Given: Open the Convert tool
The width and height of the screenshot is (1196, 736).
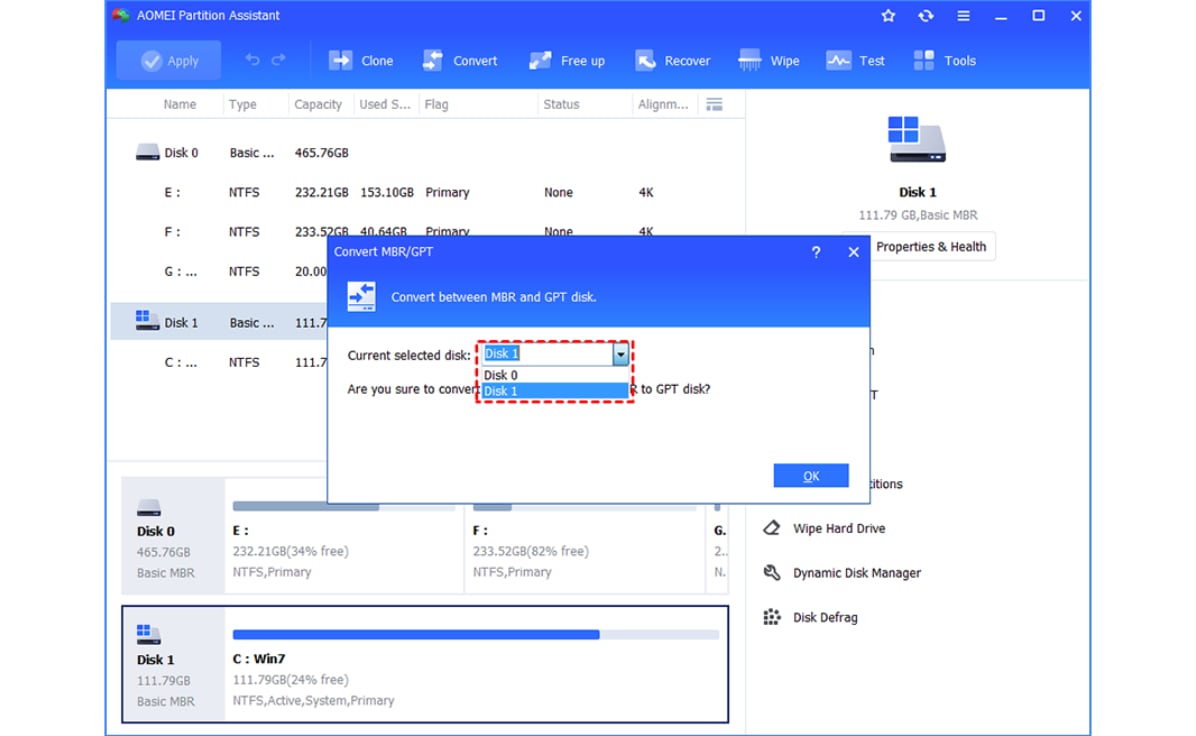Looking at the screenshot, I should coord(460,60).
